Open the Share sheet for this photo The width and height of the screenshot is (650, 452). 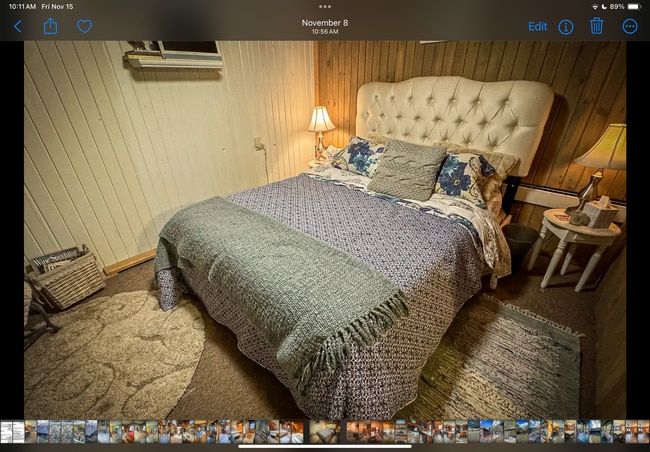(x=50, y=26)
